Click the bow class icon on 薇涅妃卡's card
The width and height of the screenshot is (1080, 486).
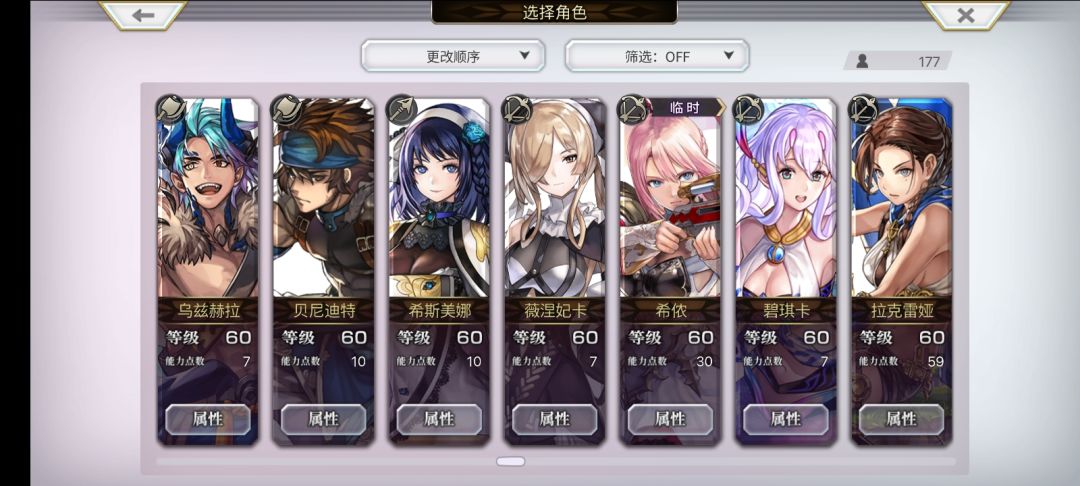click(517, 109)
